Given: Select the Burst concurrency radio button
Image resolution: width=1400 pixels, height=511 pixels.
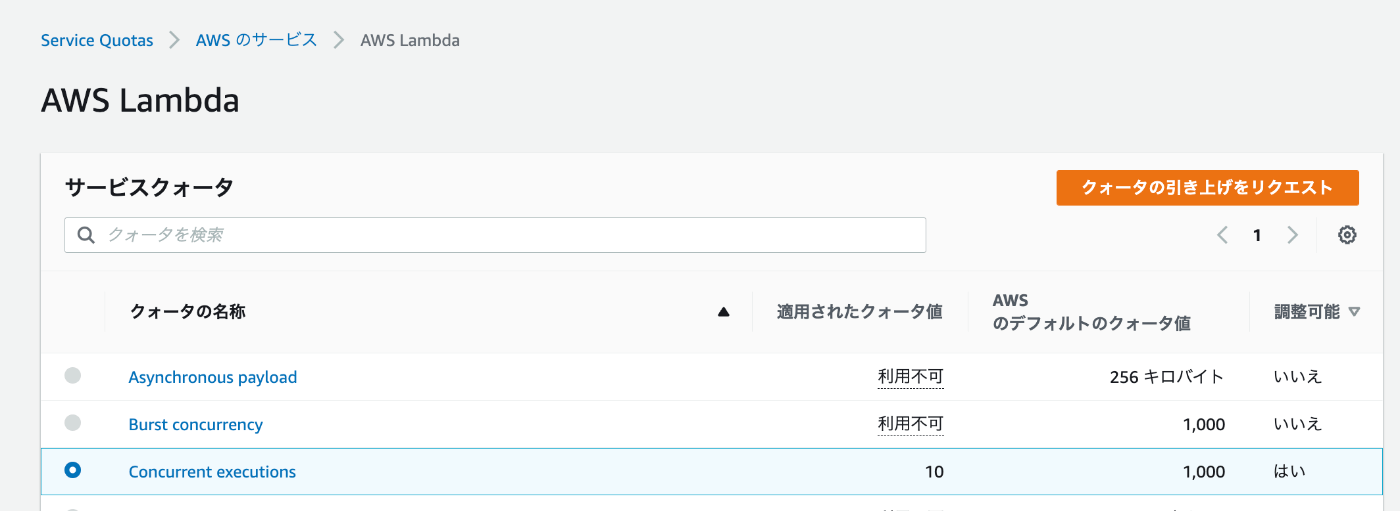Looking at the screenshot, I should [x=72, y=423].
